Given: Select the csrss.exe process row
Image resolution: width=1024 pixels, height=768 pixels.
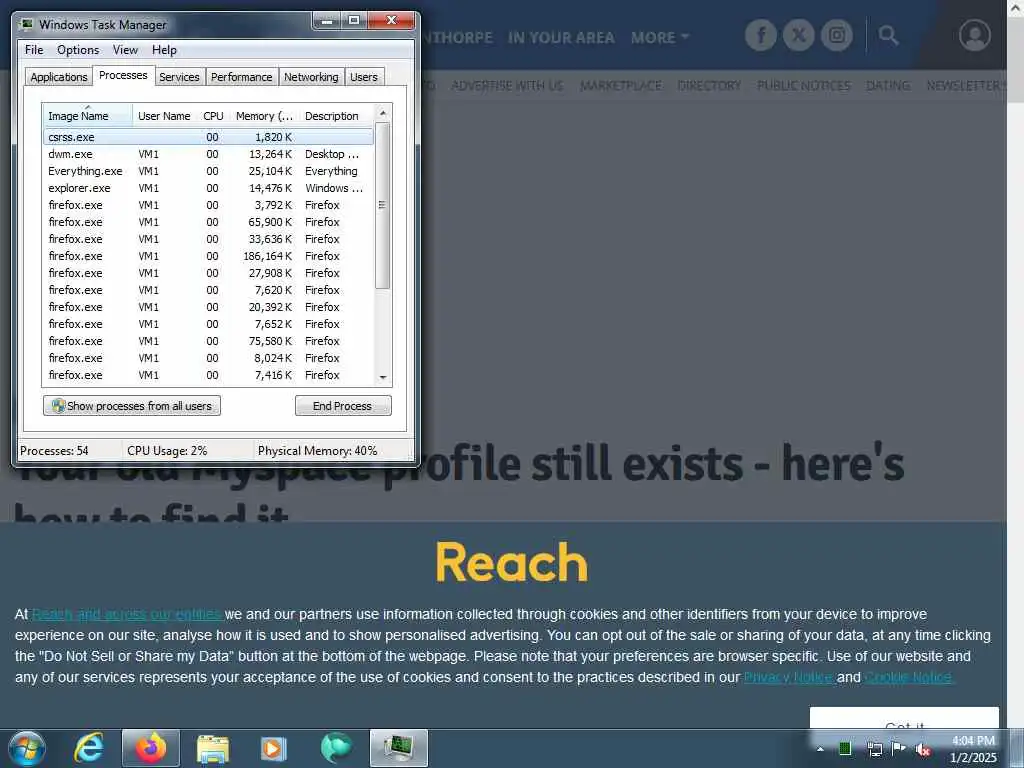Looking at the screenshot, I should [x=208, y=137].
